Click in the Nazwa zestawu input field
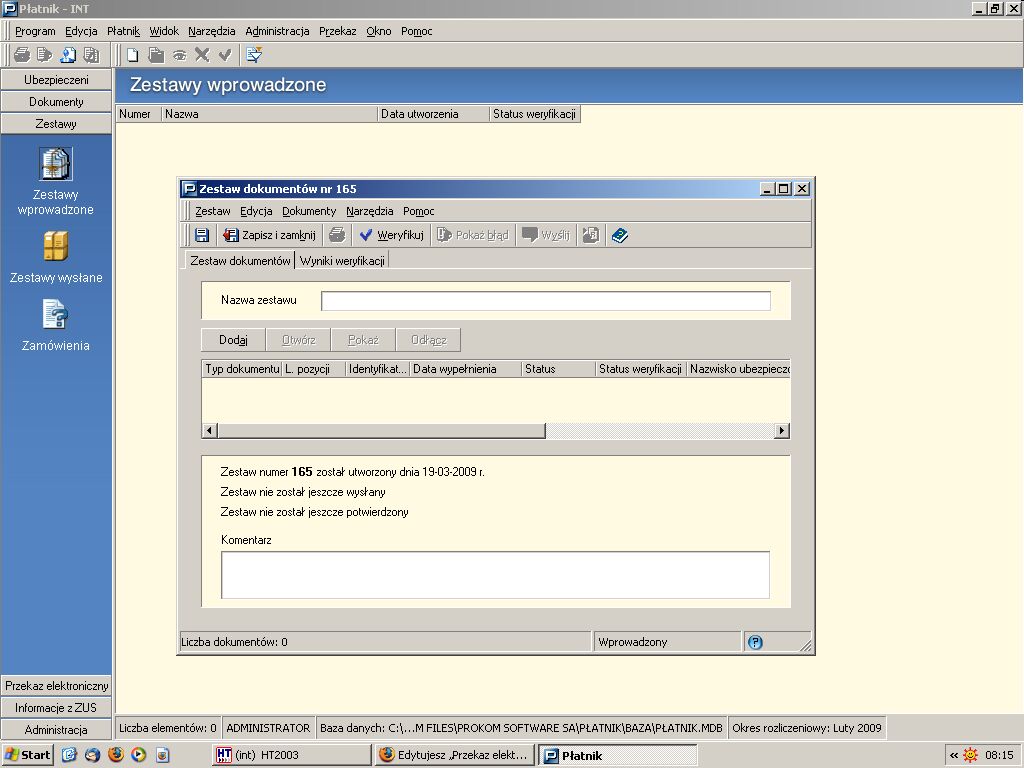 [546, 301]
